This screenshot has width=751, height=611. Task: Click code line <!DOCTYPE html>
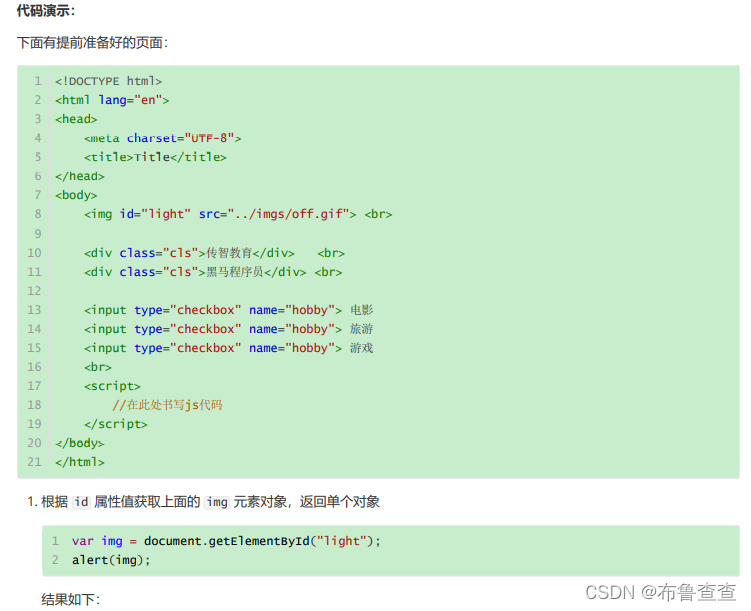[x=108, y=81]
